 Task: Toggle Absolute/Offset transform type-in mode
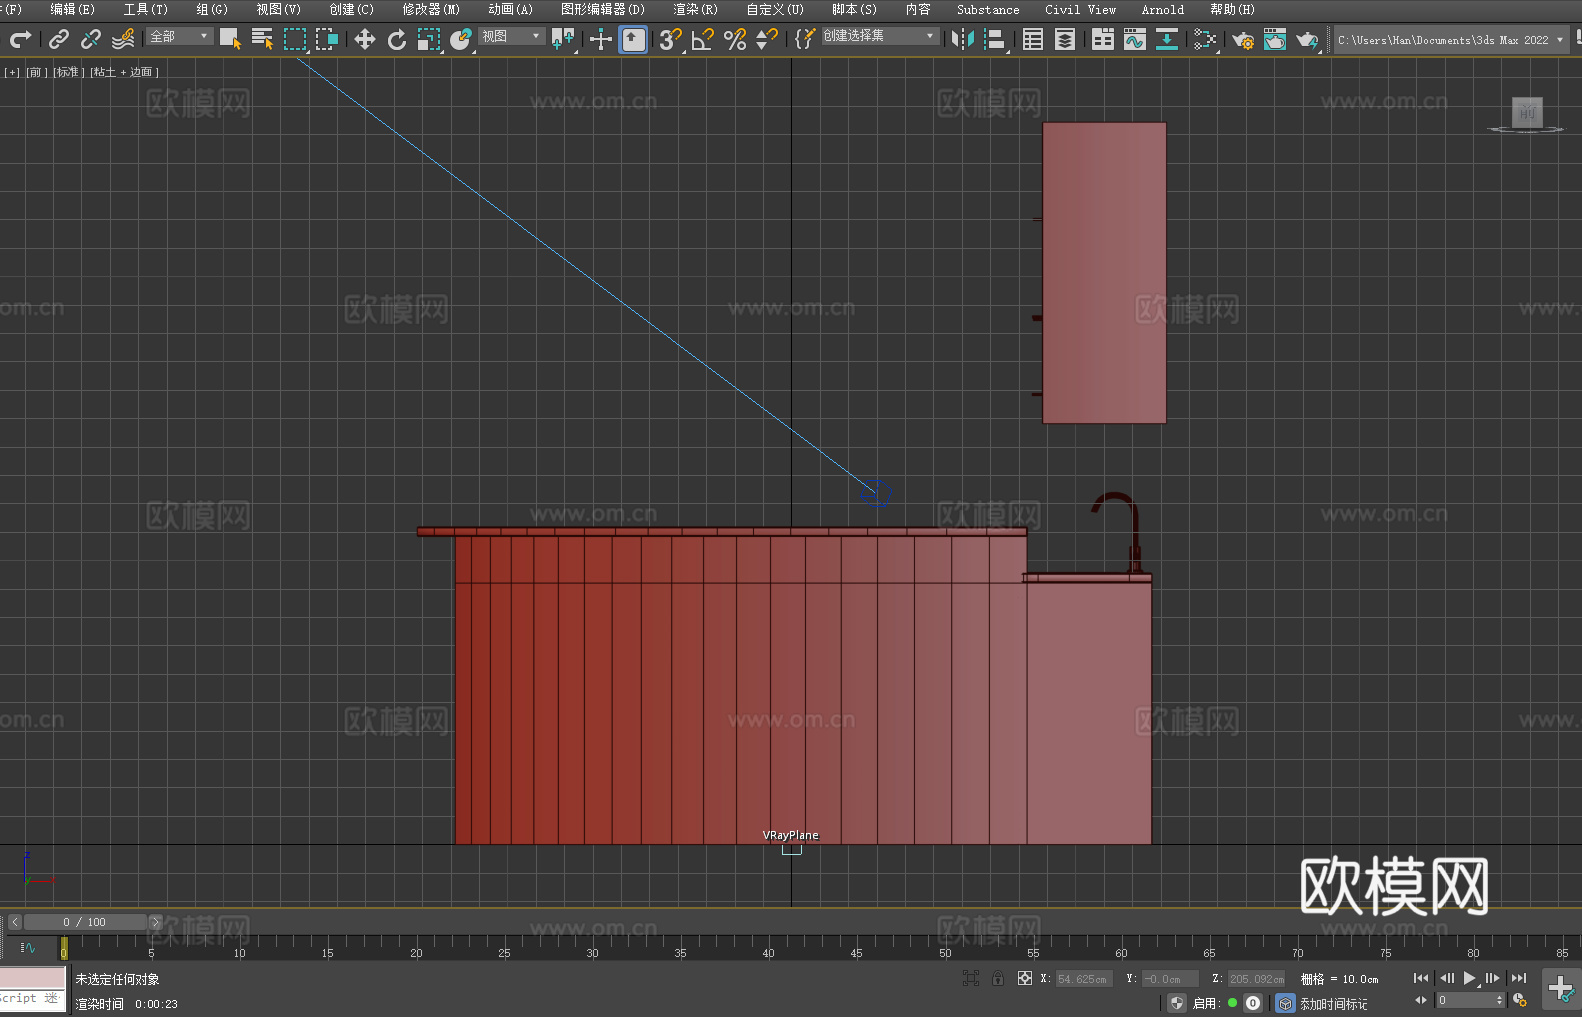pyautogui.click(x=1025, y=978)
